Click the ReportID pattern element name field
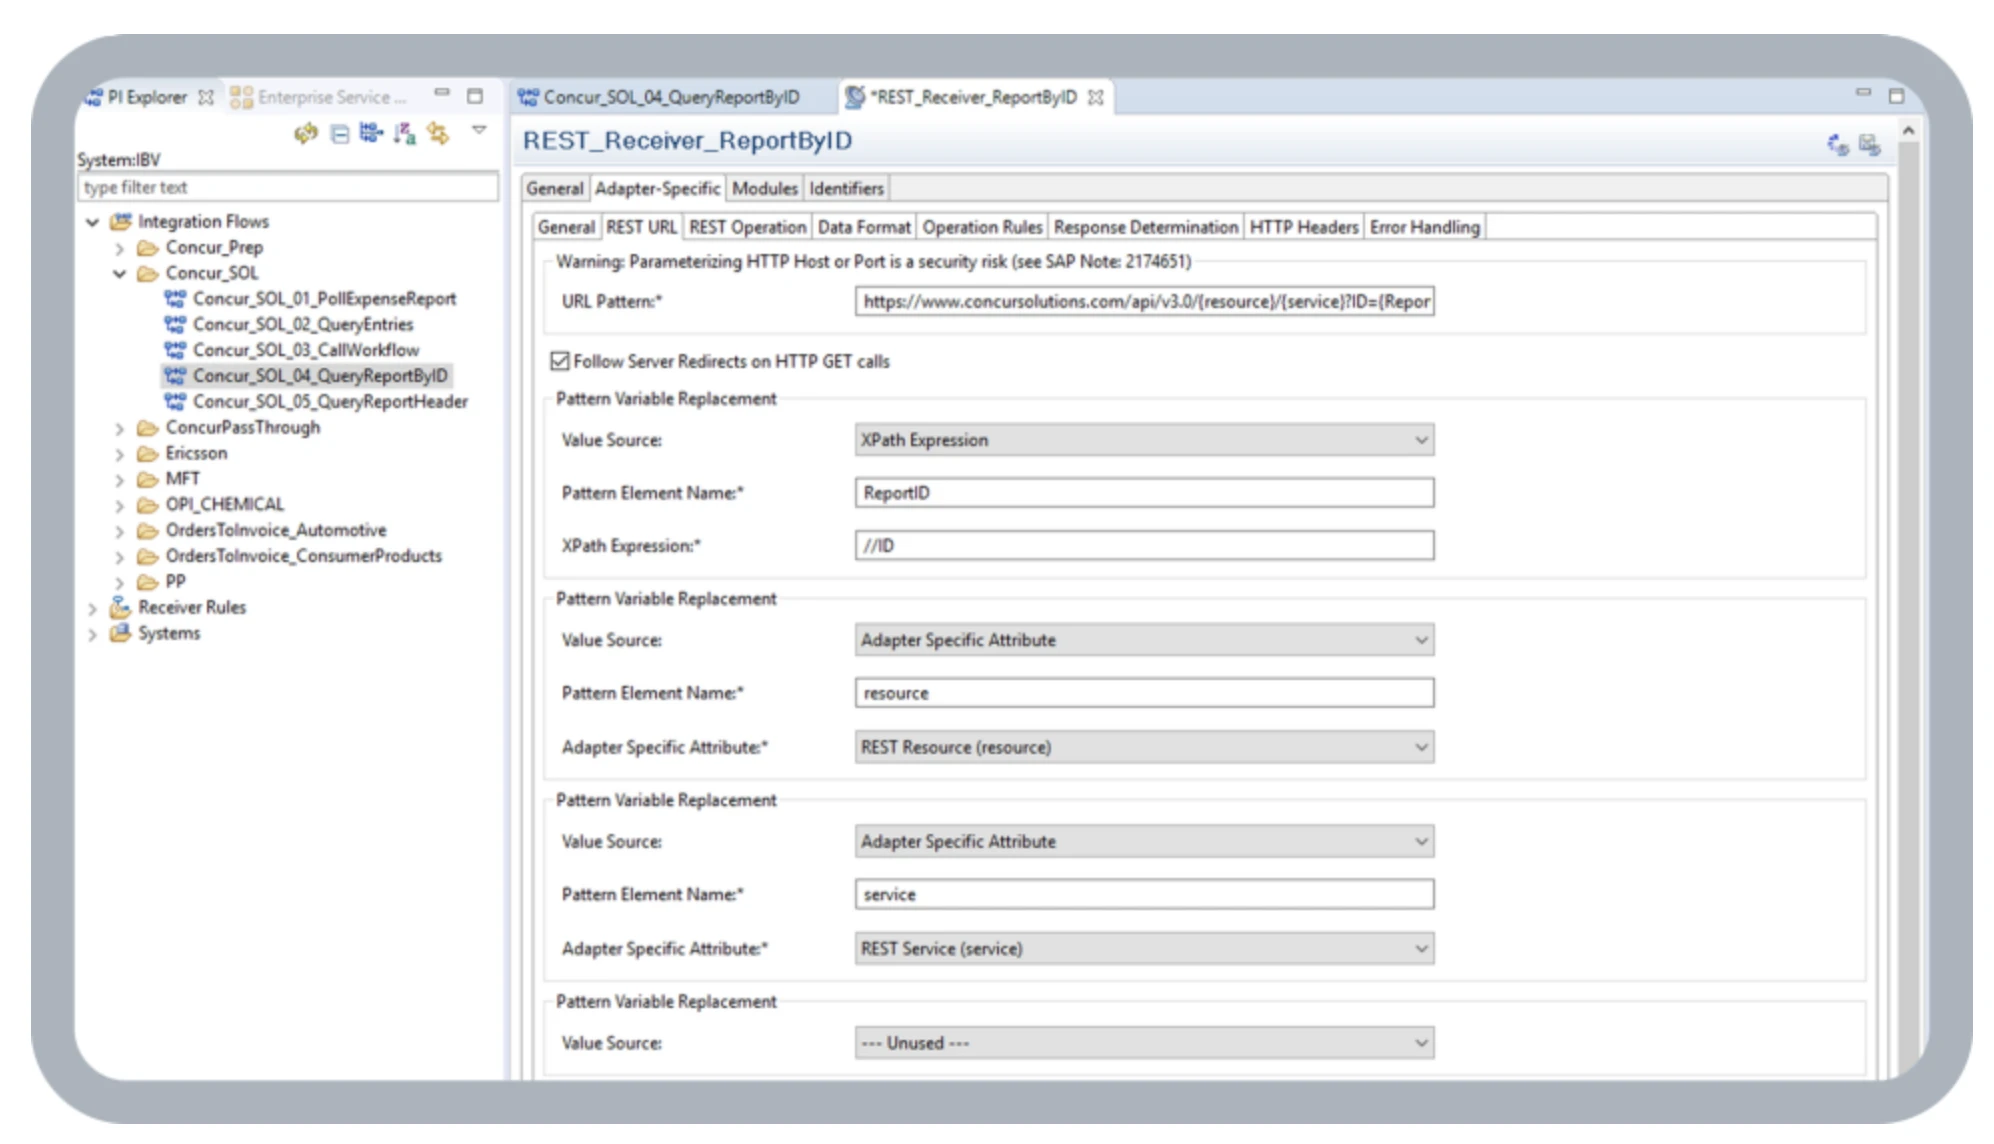 coord(1144,493)
